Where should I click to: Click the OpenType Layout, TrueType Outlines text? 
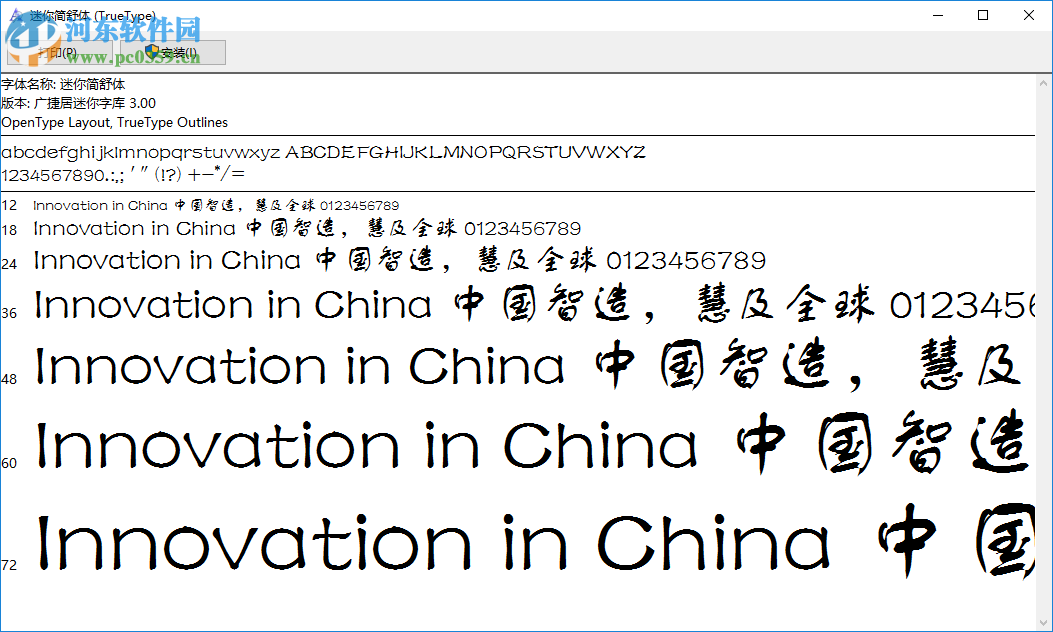(115, 122)
